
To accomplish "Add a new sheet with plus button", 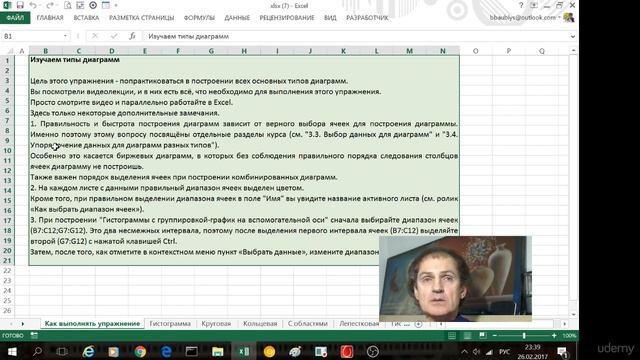I will pos(418,324).
